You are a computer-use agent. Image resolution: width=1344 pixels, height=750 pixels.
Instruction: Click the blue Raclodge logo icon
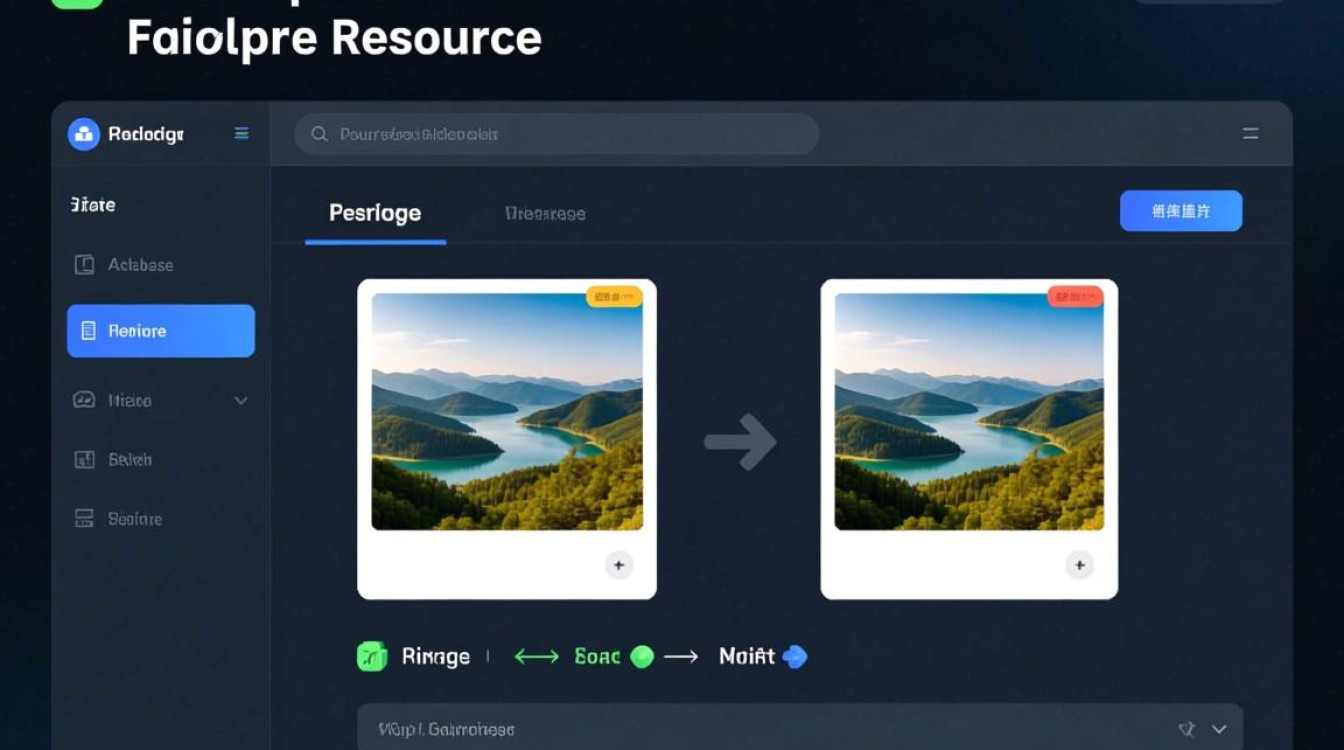[x=84, y=134]
